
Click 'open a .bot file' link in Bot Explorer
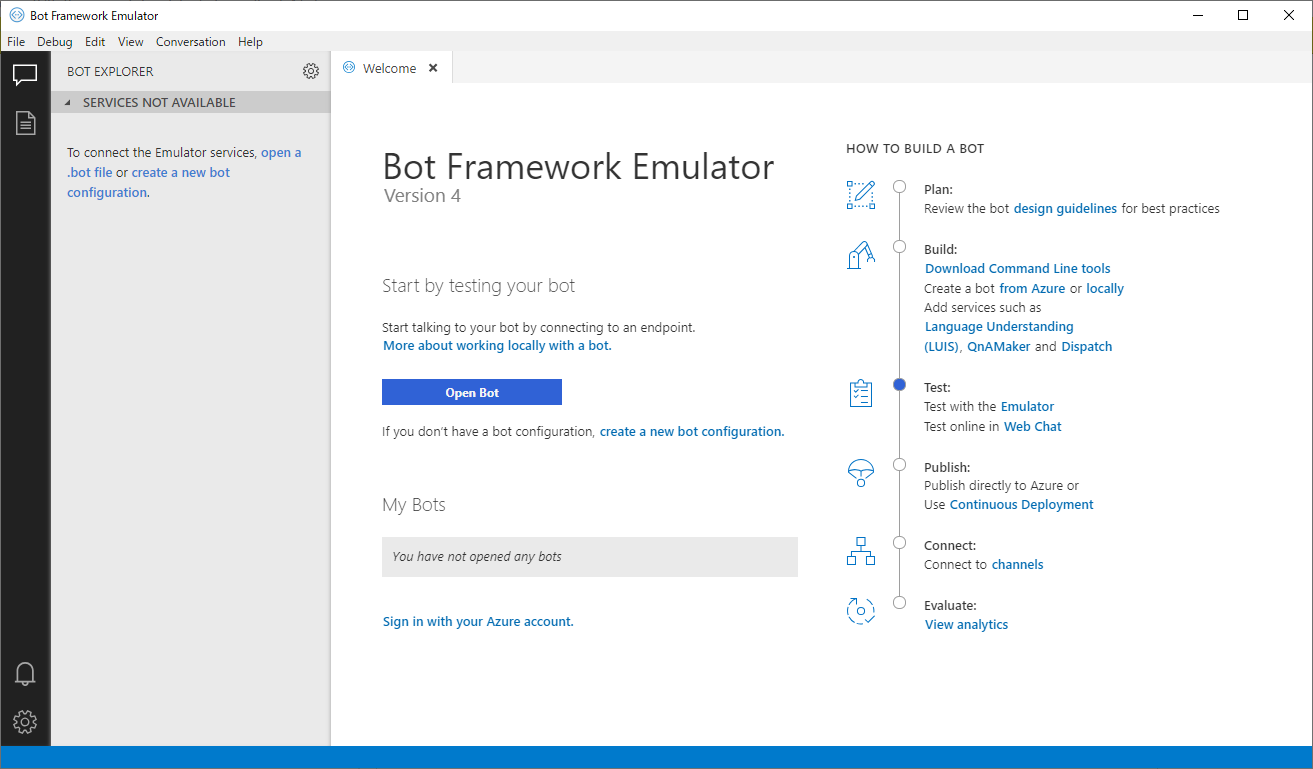(184, 163)
